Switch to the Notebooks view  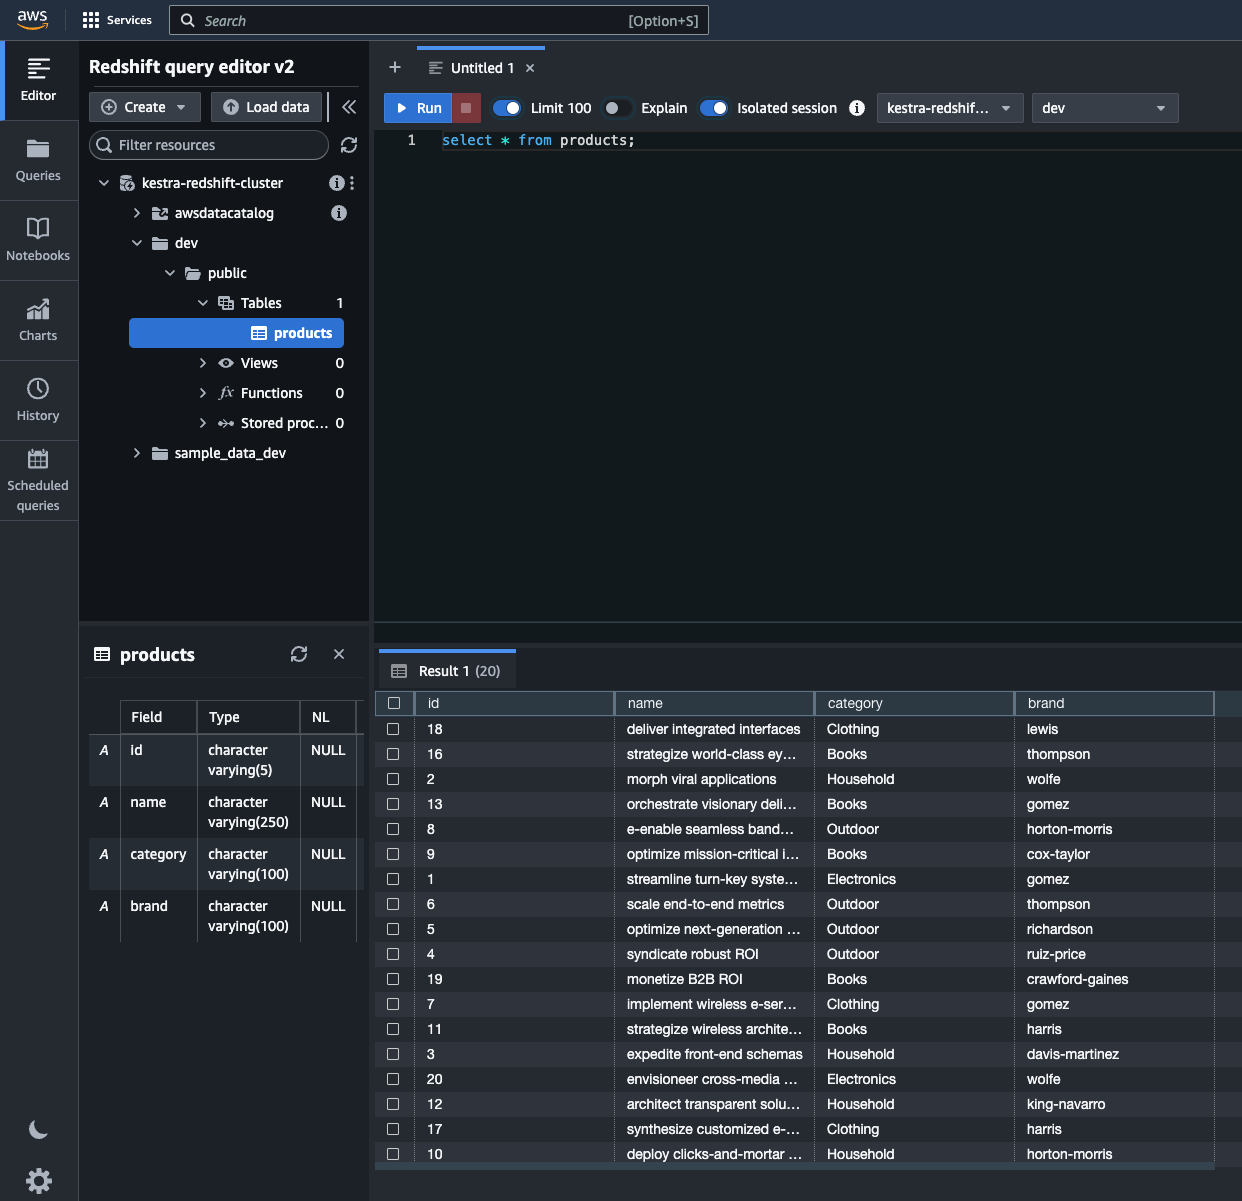click(x=38, y=240)
